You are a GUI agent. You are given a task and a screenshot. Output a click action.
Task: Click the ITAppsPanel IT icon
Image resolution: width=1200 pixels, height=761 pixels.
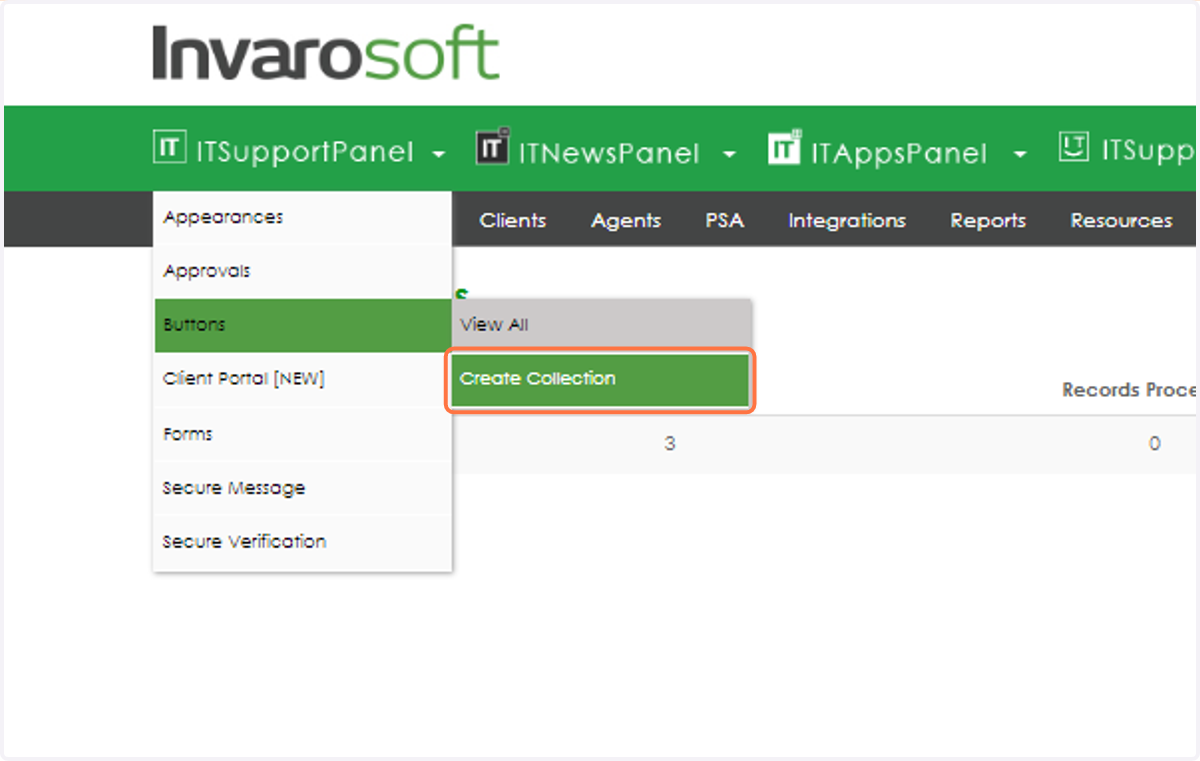click(x=785, y=148)
